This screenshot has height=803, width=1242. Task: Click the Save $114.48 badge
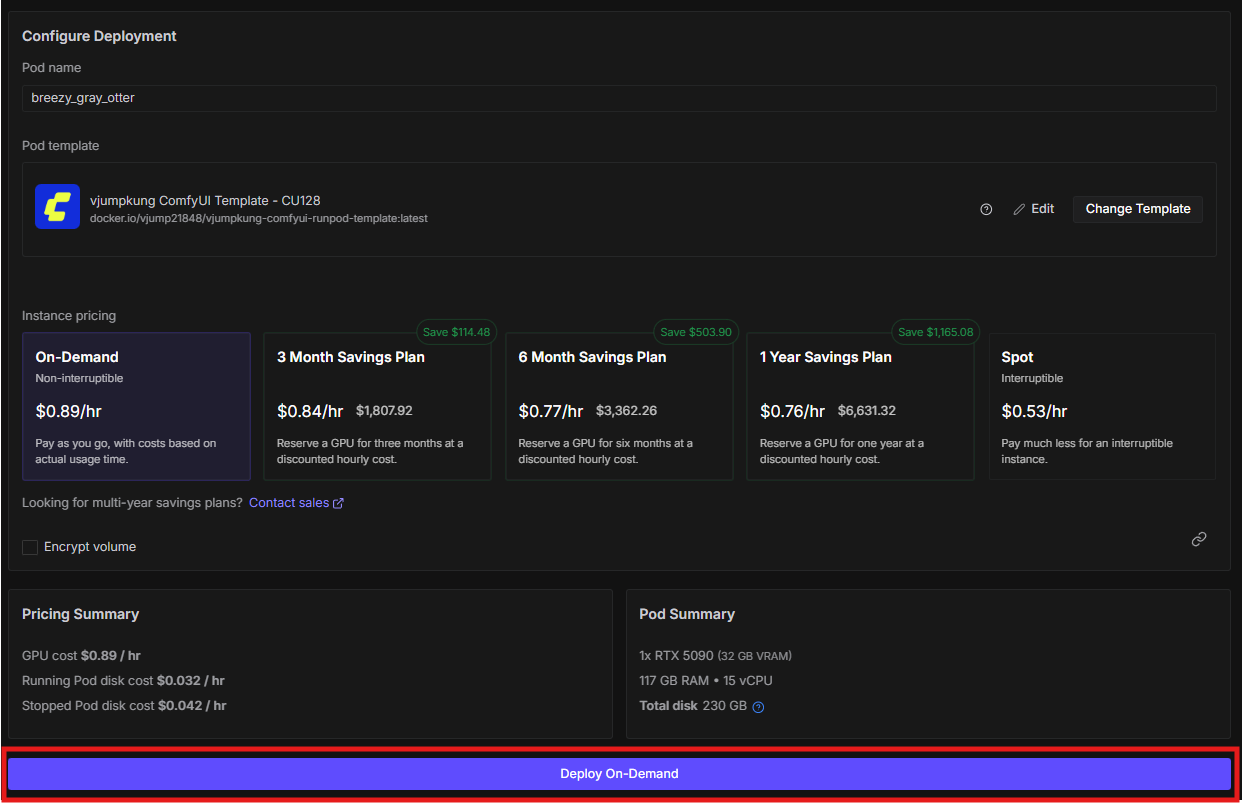coord(456,332)
